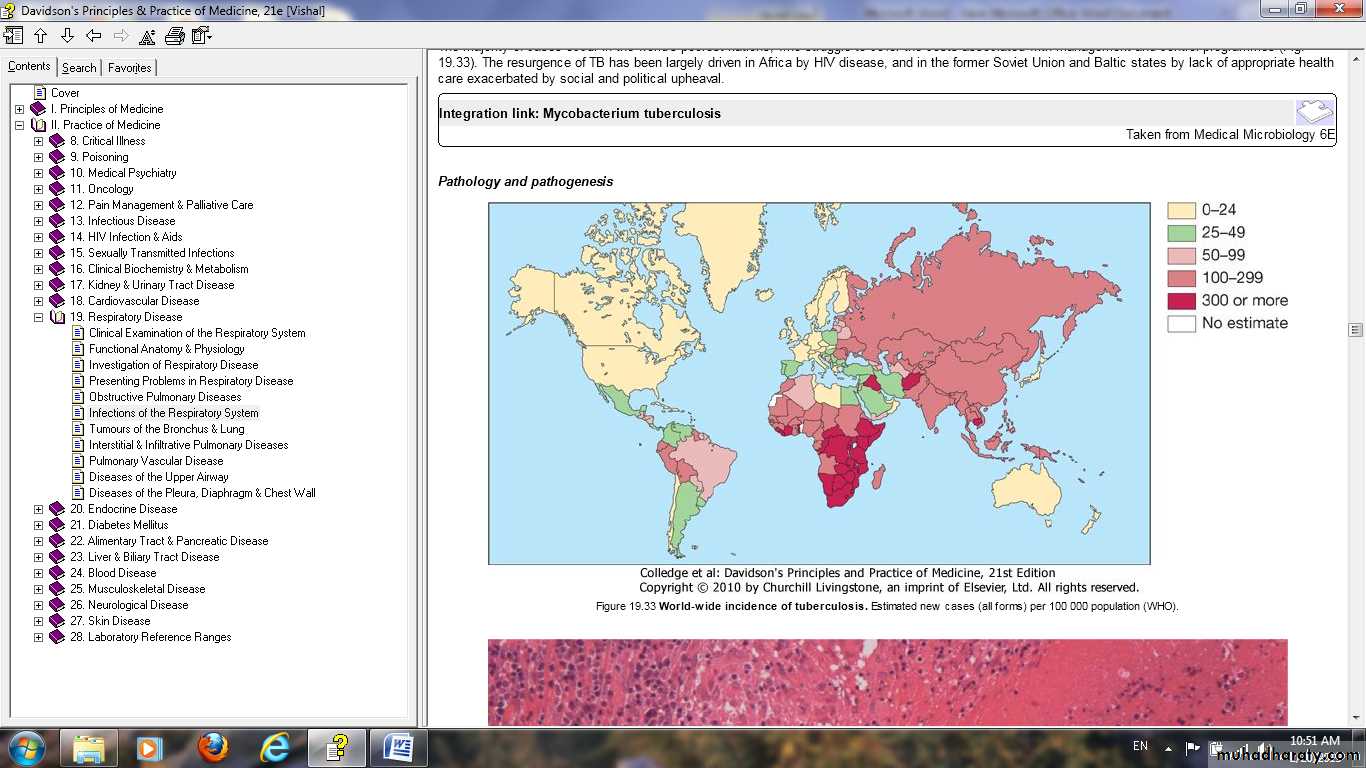Switch to the Favorites tab
Screen dimensions: 1366x768
130,68
